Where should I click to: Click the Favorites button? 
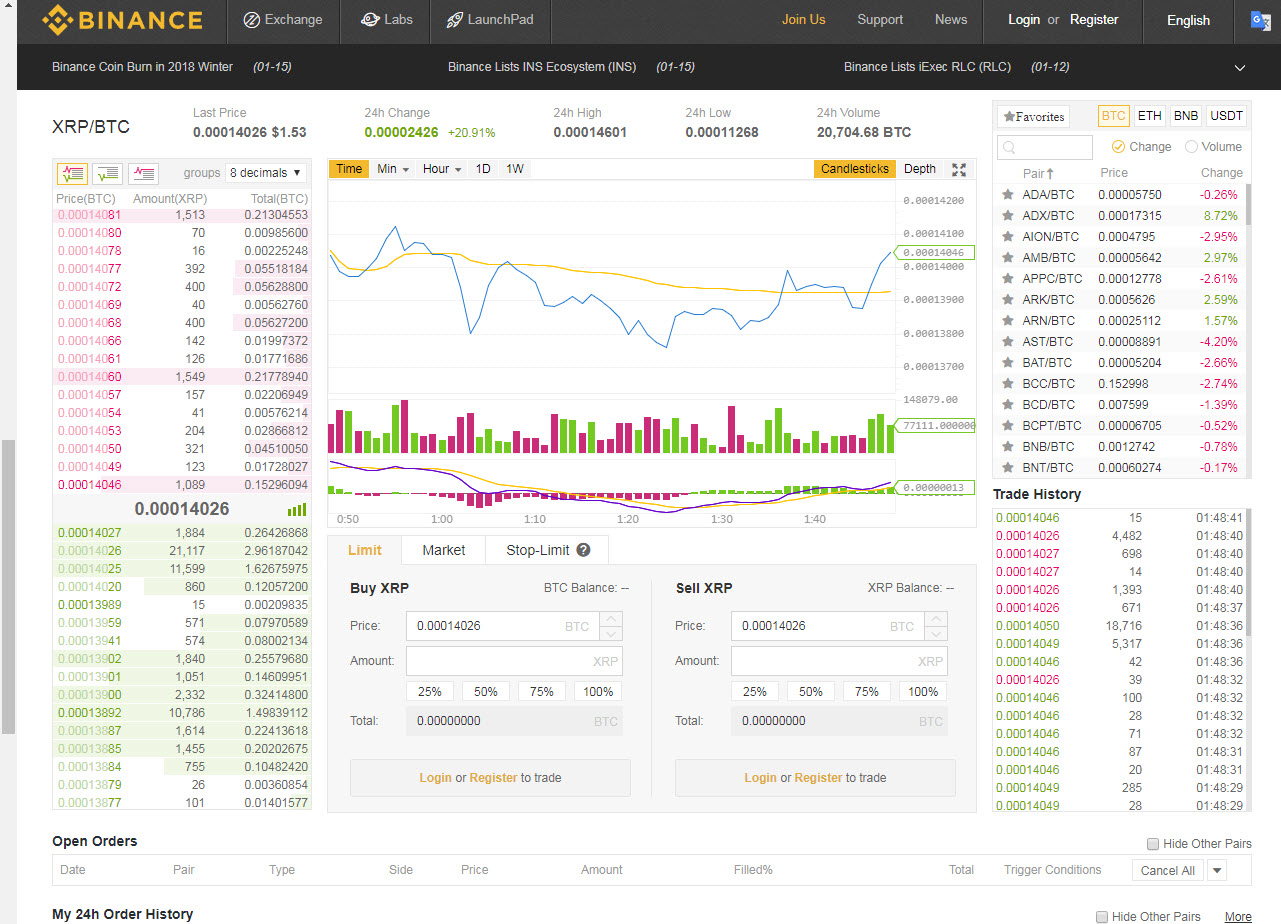click(x=1033, y=117)
